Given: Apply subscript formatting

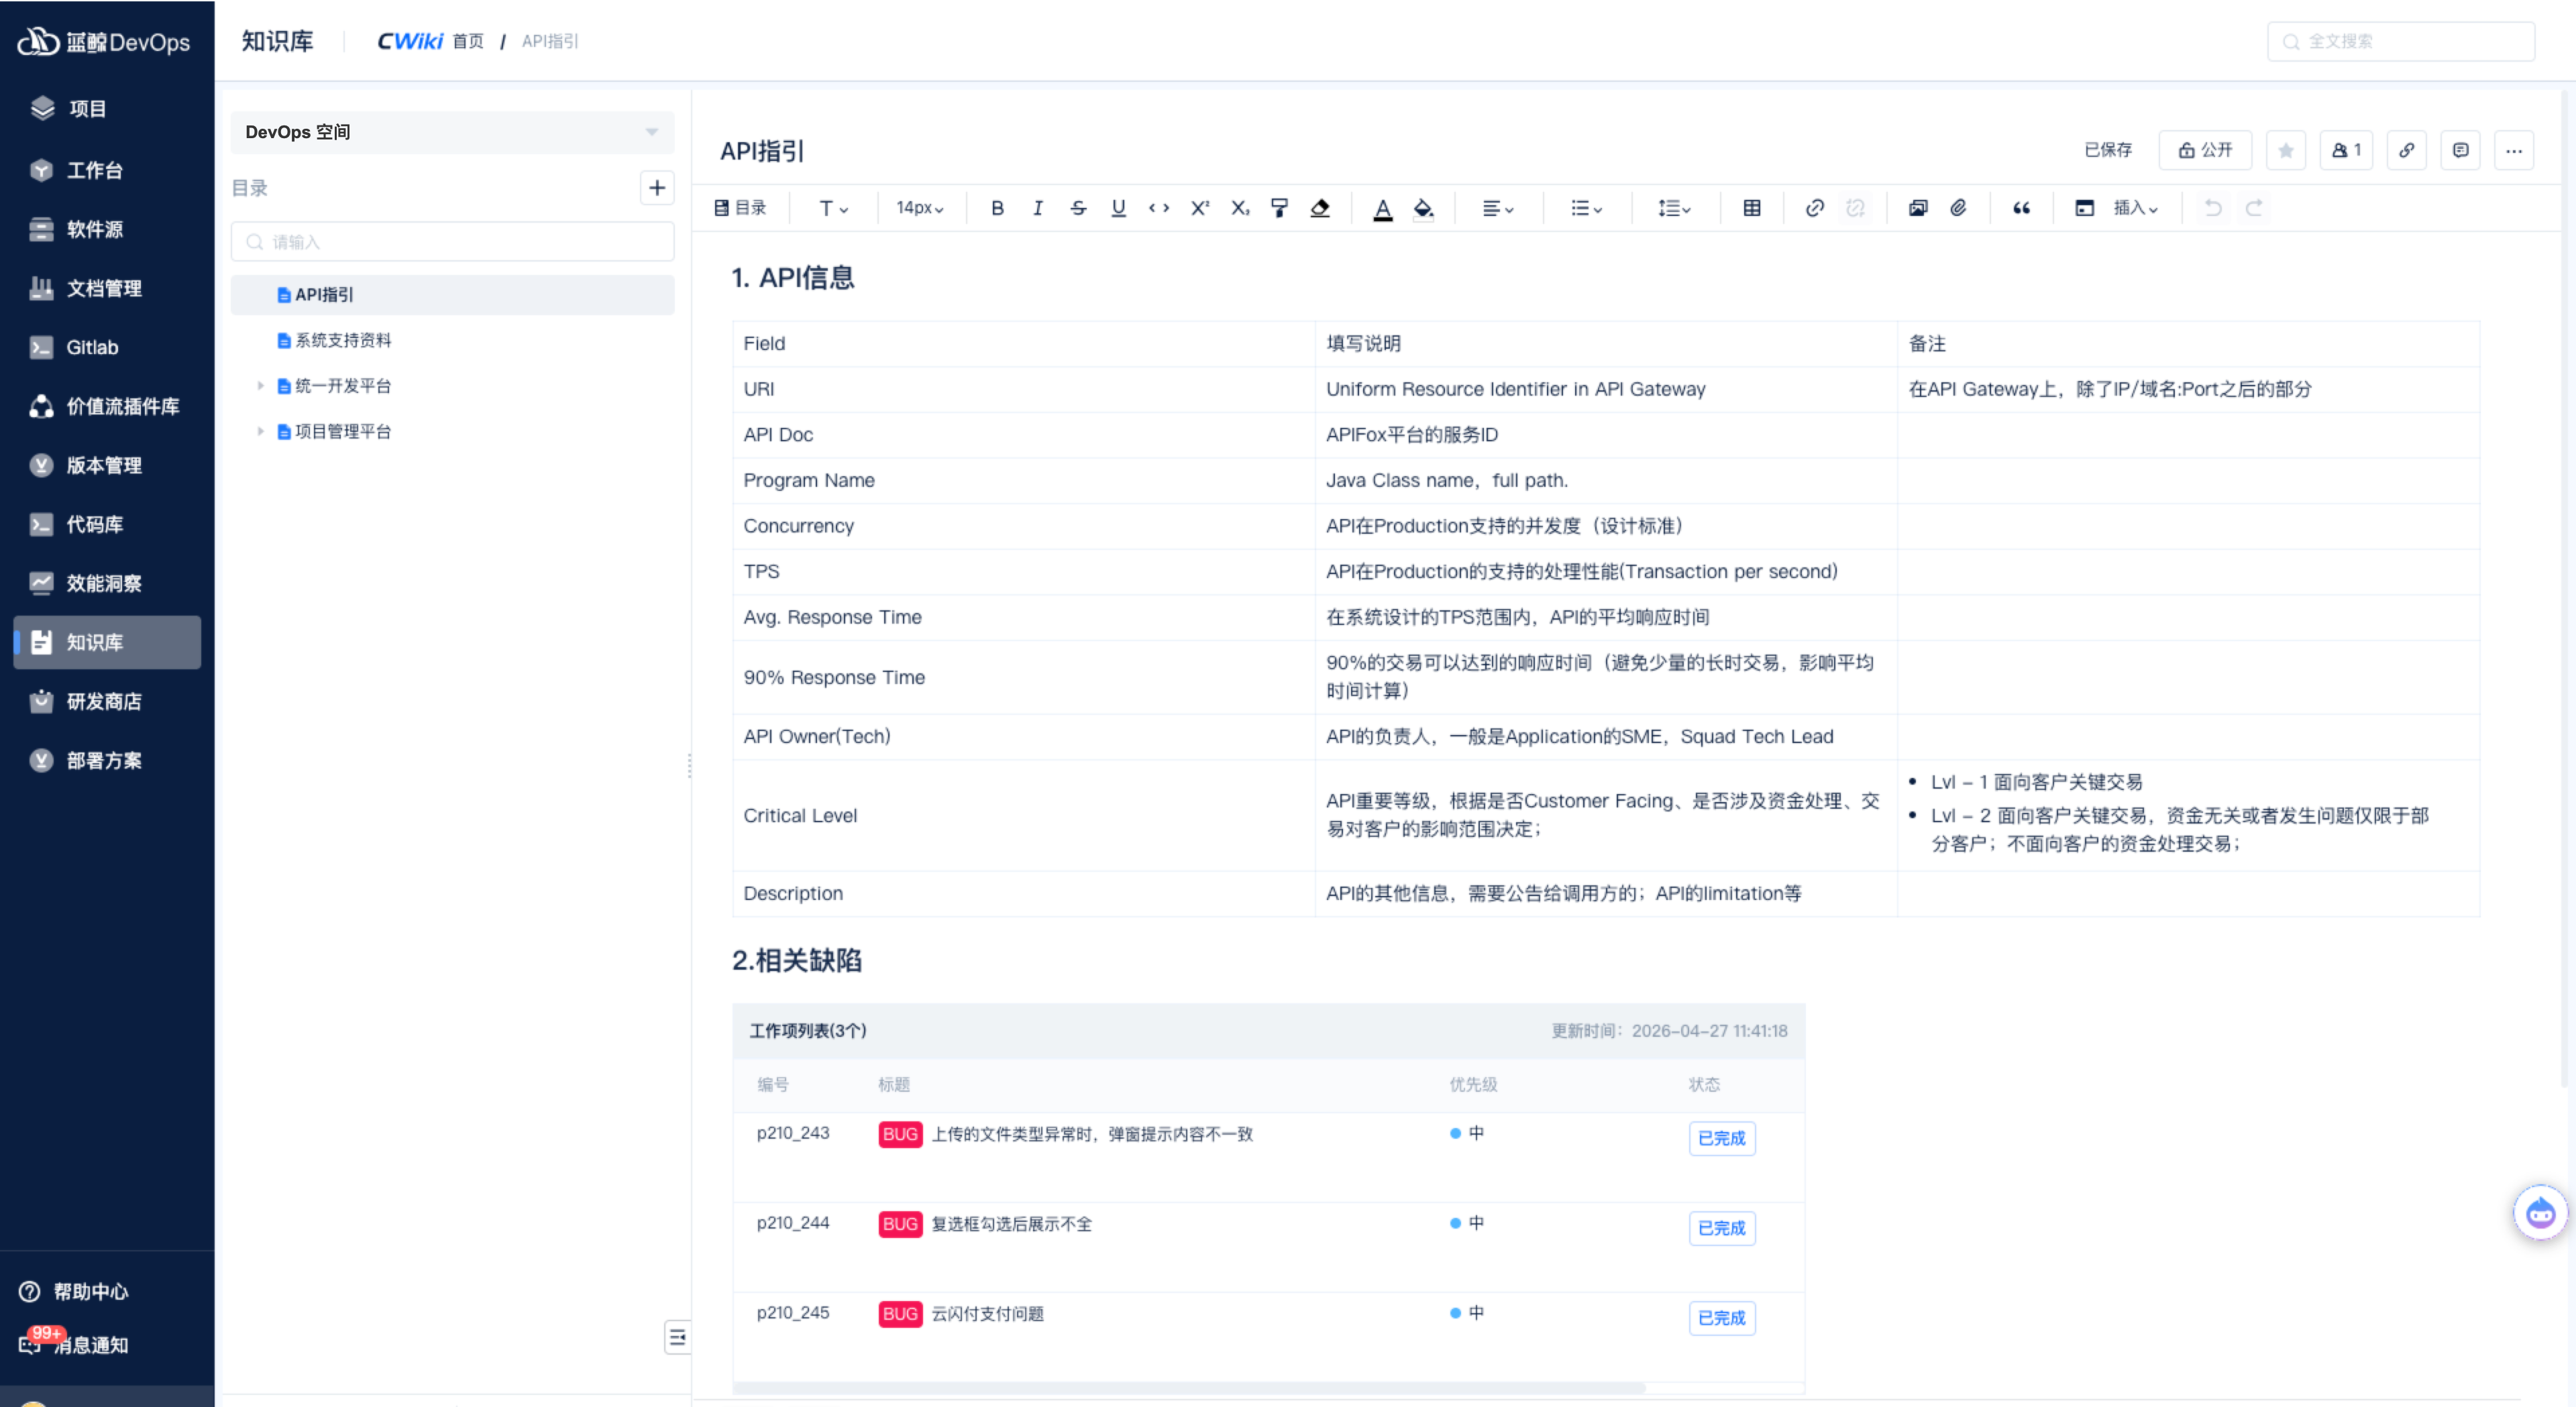Looking at the screenshot, I should 1240,208.
